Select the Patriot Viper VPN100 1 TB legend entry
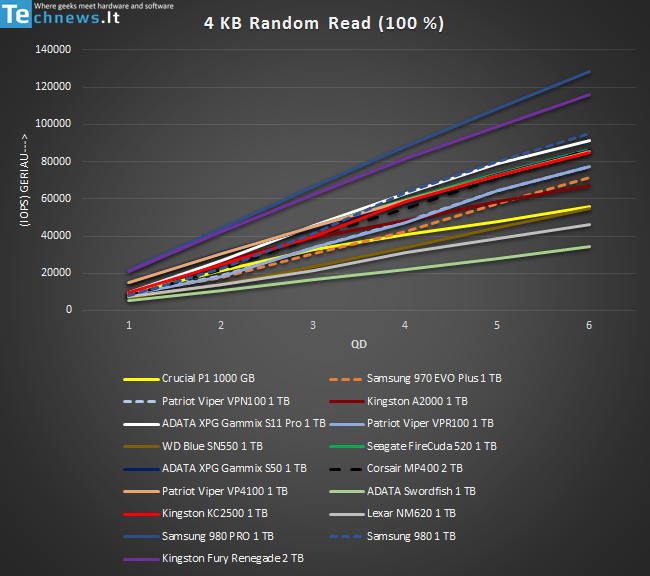 (x=206, y=401)
